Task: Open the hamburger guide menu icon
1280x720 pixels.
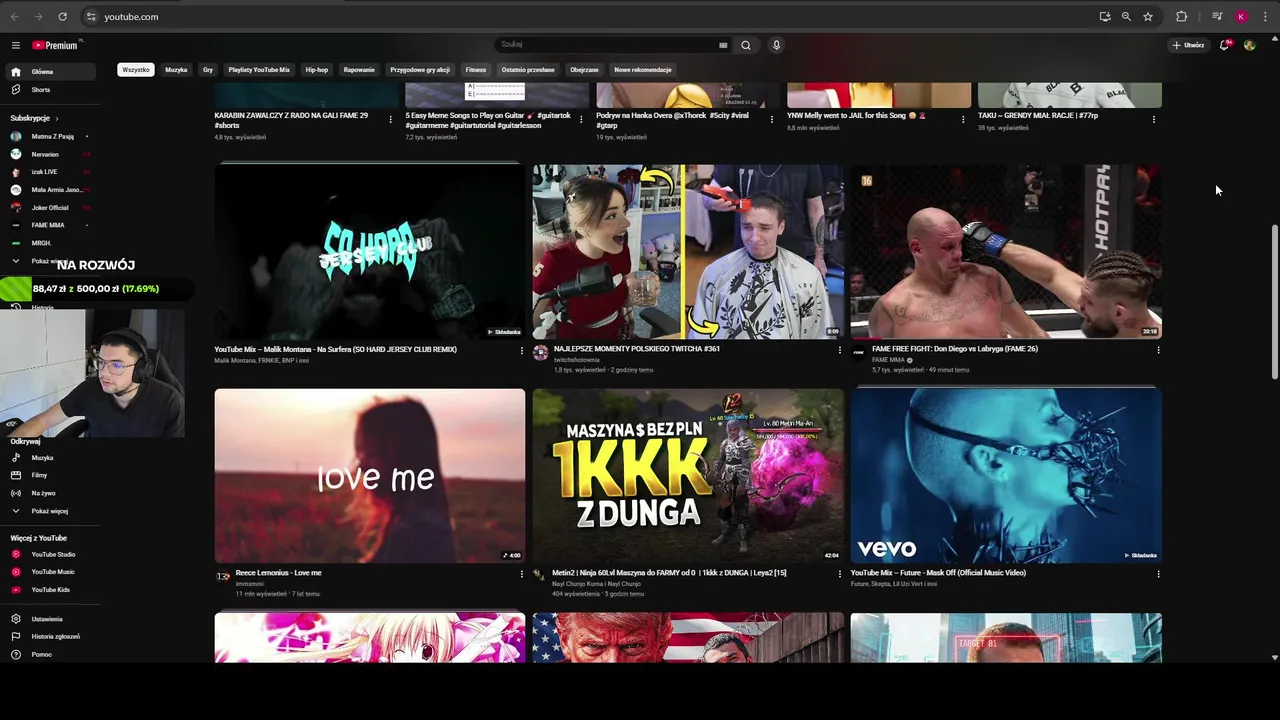Action: pos(15,45)
